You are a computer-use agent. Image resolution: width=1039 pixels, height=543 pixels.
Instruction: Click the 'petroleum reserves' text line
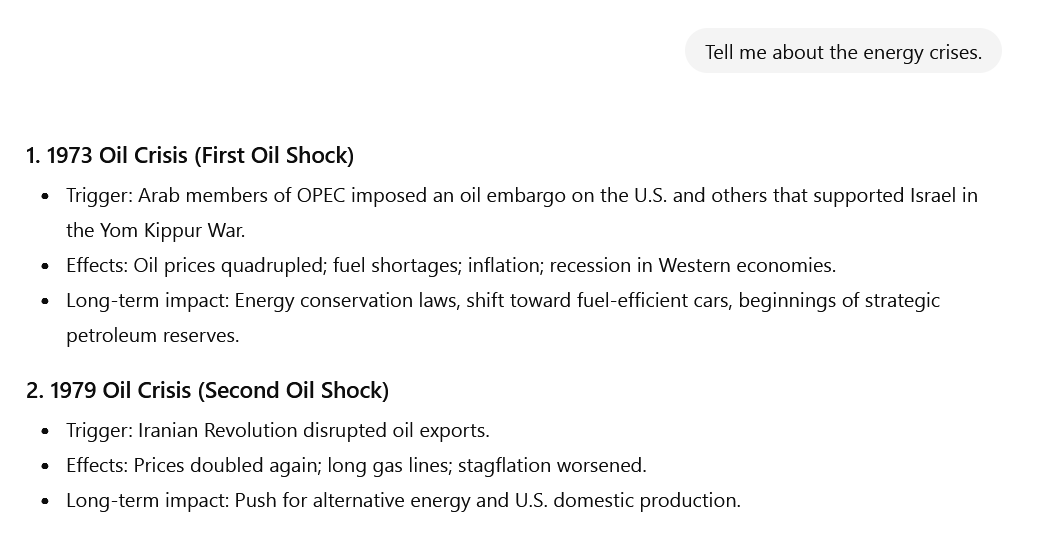pos(152,335)
